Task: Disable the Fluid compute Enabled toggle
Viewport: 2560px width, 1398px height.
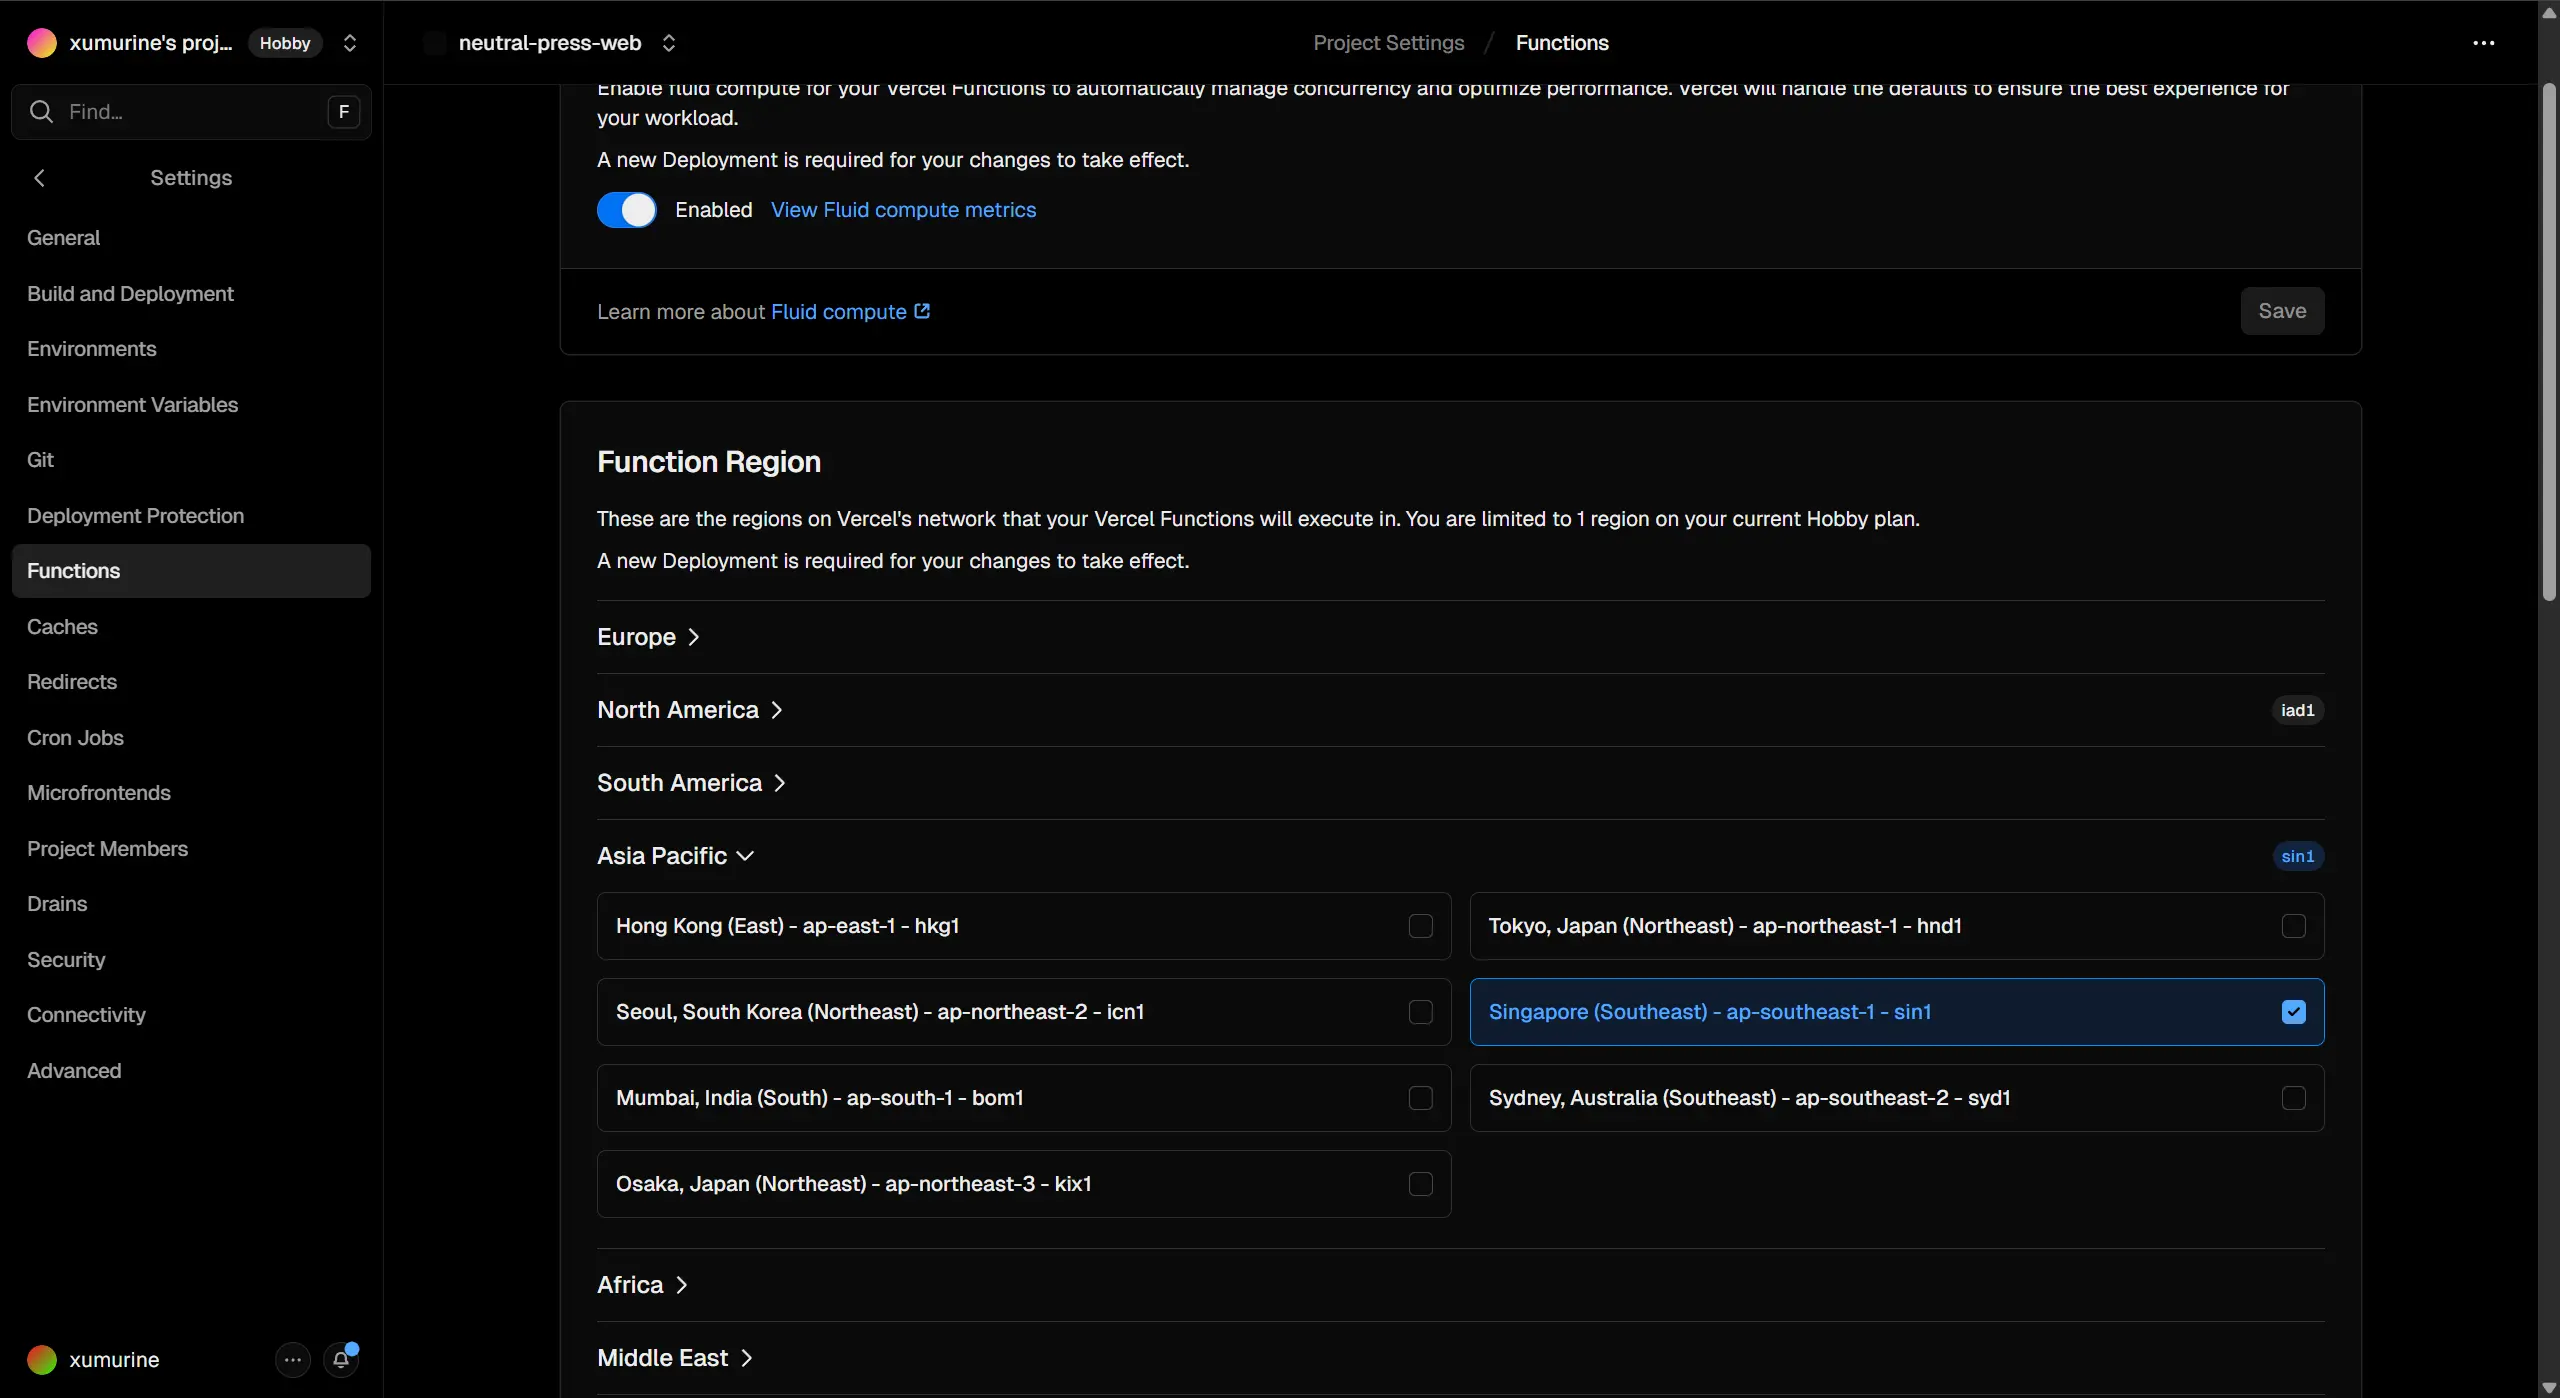Action: coord(627,210)
